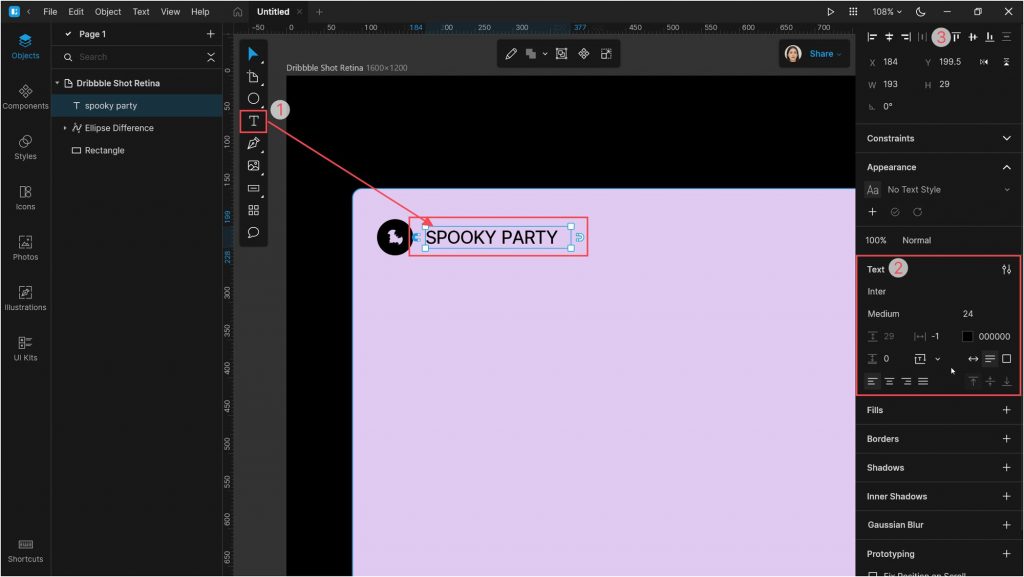Click the pencil Edit icon in top toolbar
The image size is (1024, 577).
click(511, 54)
